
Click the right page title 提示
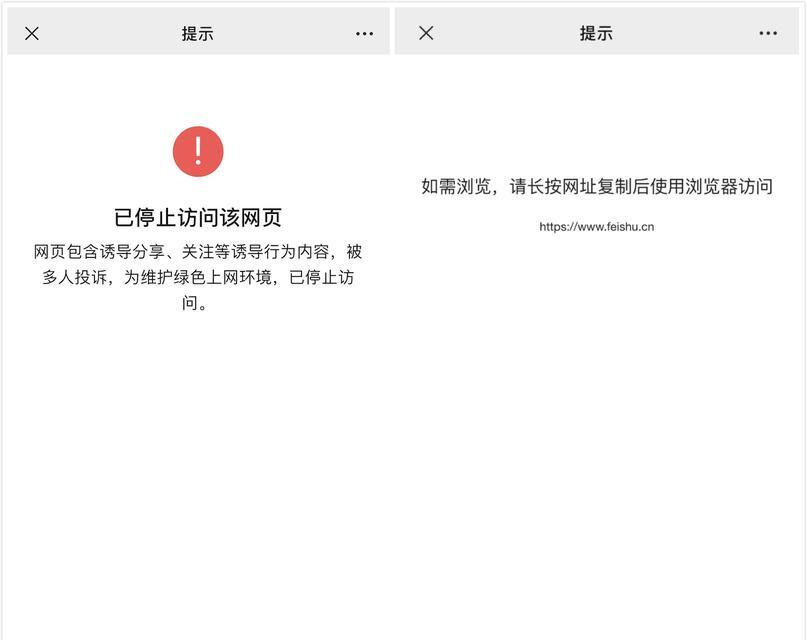click(x=596, y=33)
